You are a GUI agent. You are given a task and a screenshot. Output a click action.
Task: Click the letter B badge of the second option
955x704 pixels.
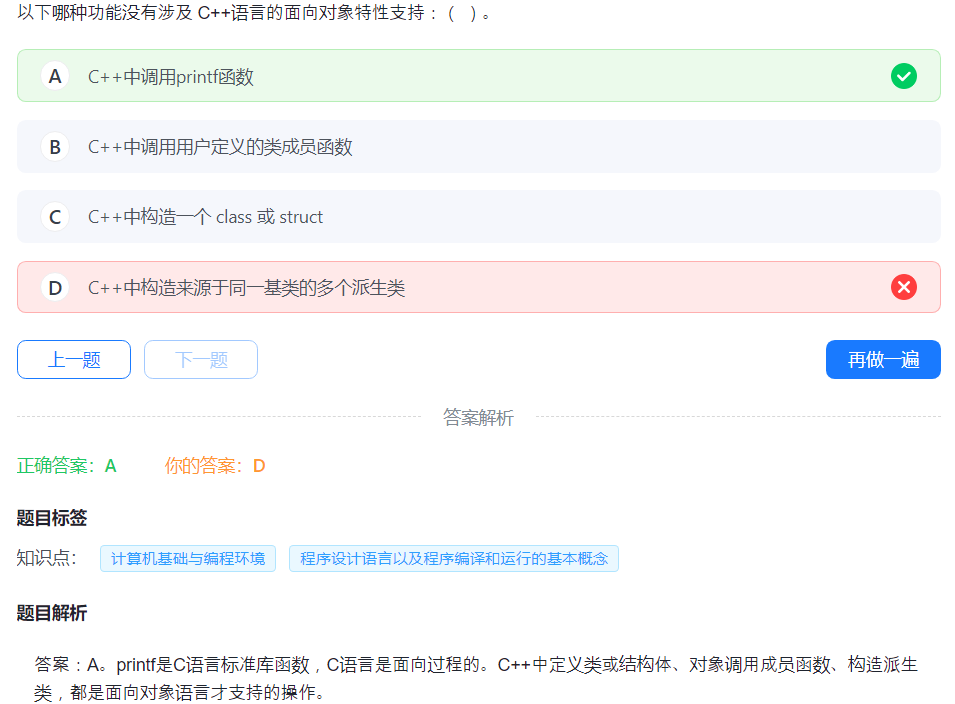point(55,147)
